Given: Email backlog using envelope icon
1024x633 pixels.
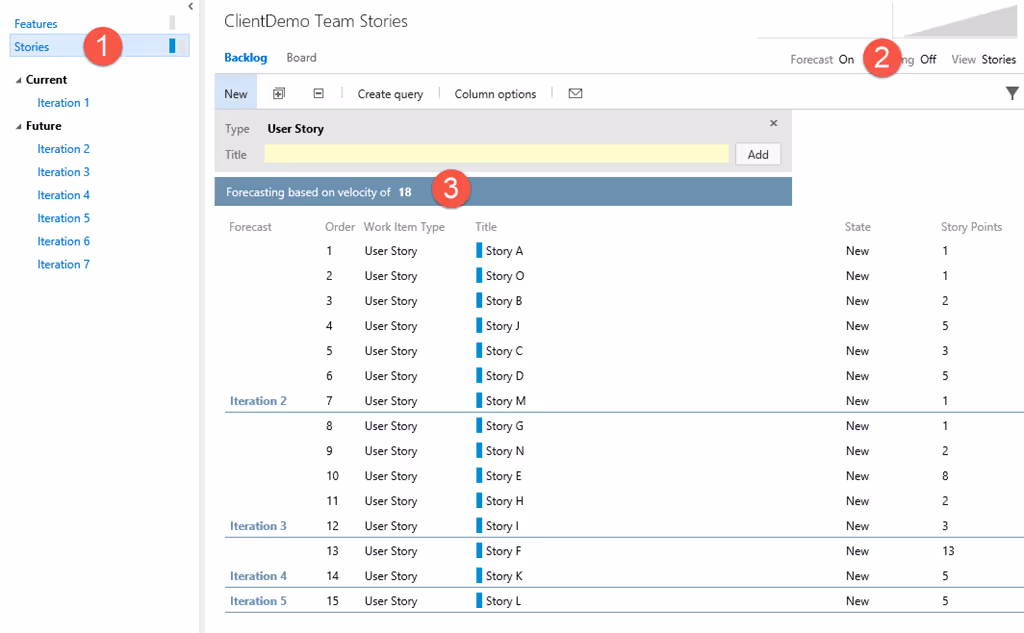Looking at the screenshot, I should [575, 93].
